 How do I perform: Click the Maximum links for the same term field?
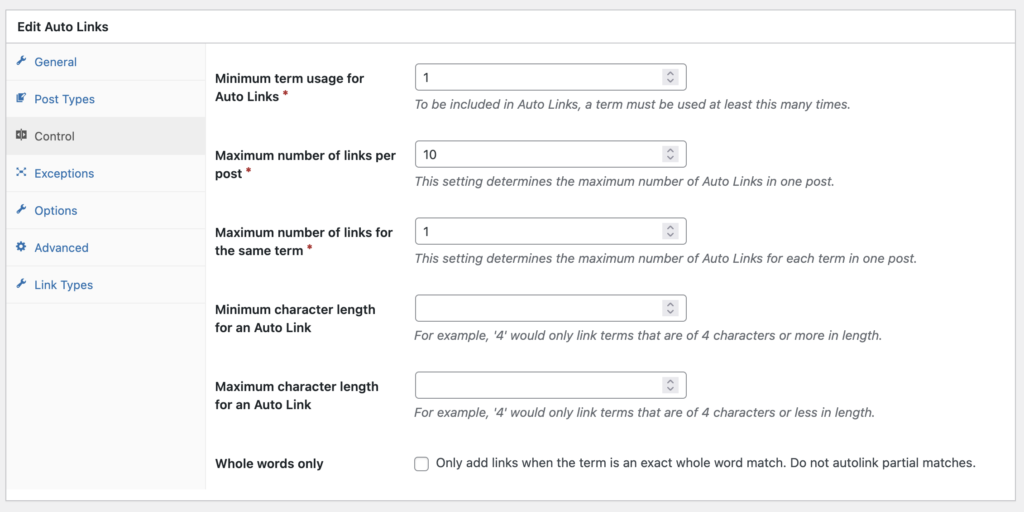(x=551, y=231)
